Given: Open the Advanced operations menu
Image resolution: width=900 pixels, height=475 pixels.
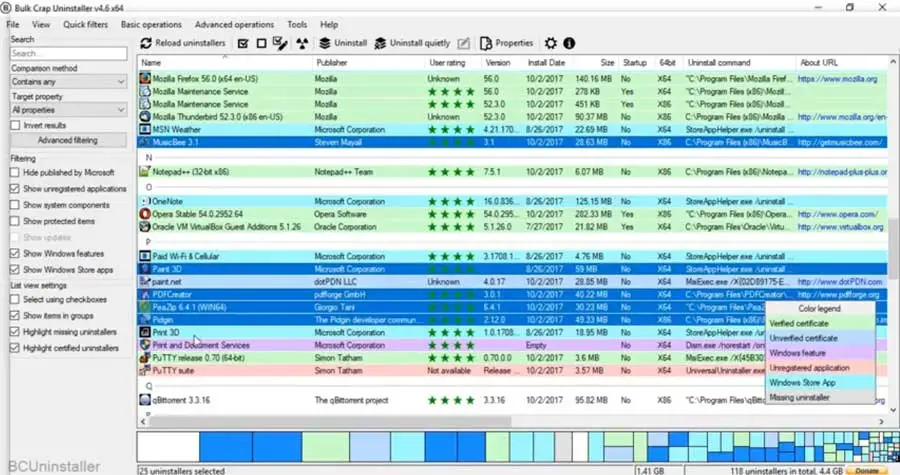Looking at the screenshot, I should [234, 25].
